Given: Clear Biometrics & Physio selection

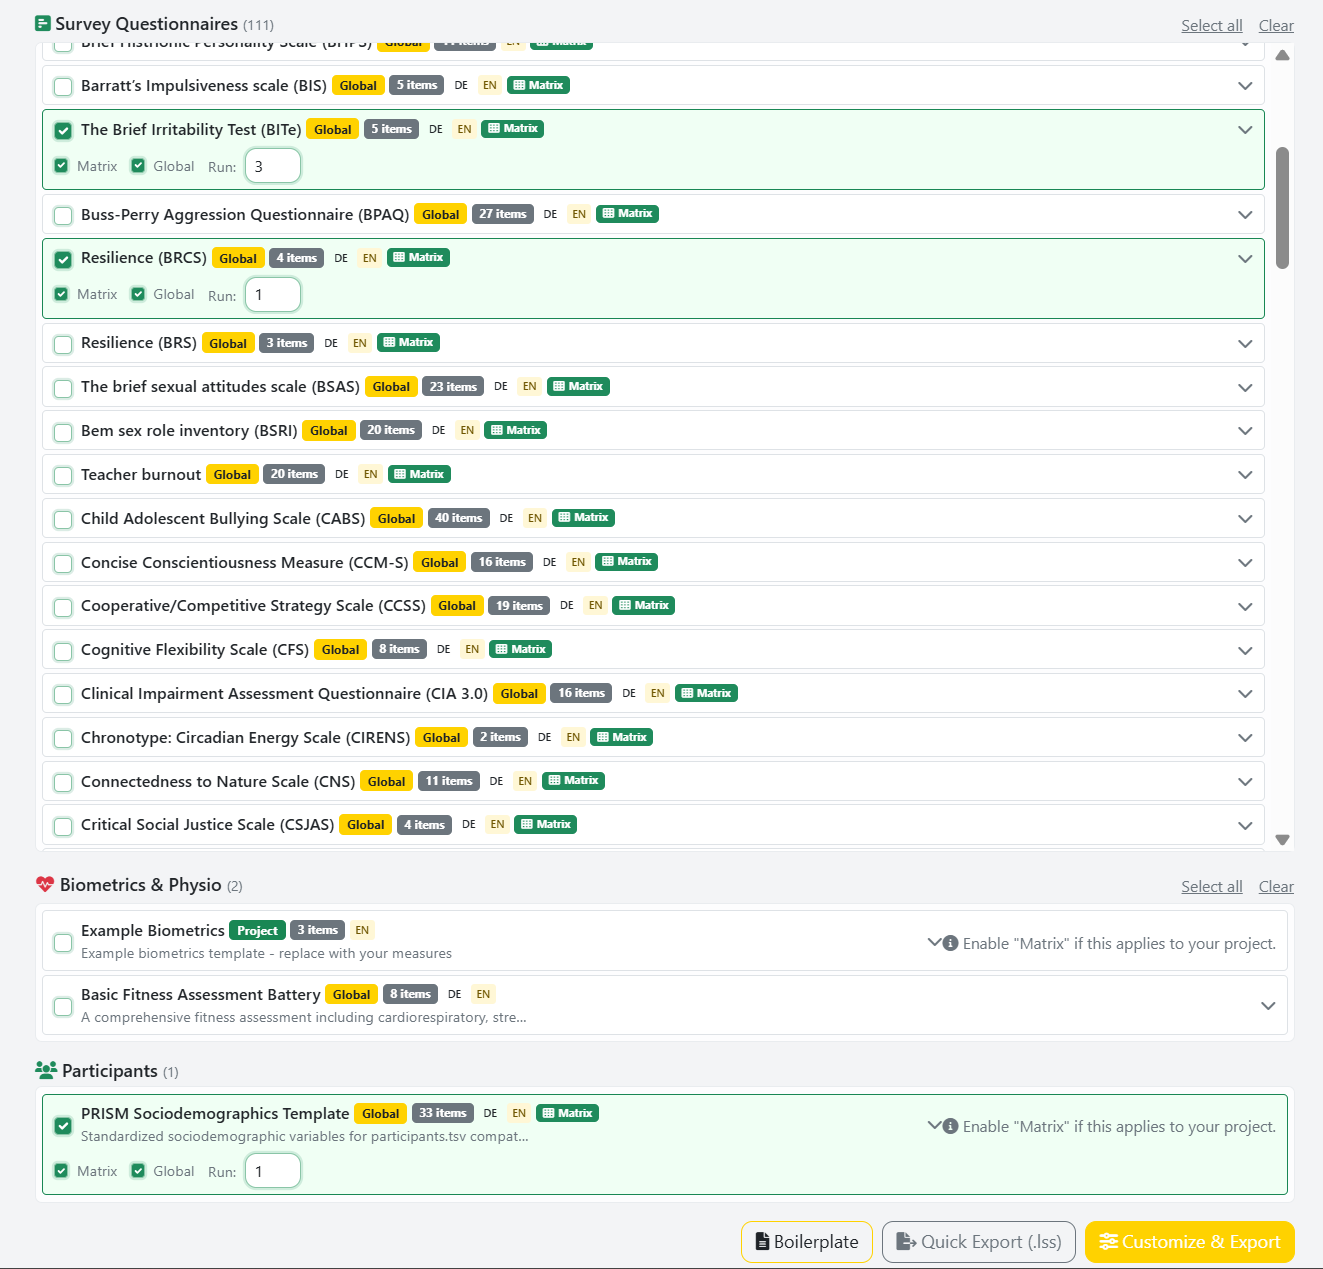Looking at the screenshot, I should point(1276,886).
